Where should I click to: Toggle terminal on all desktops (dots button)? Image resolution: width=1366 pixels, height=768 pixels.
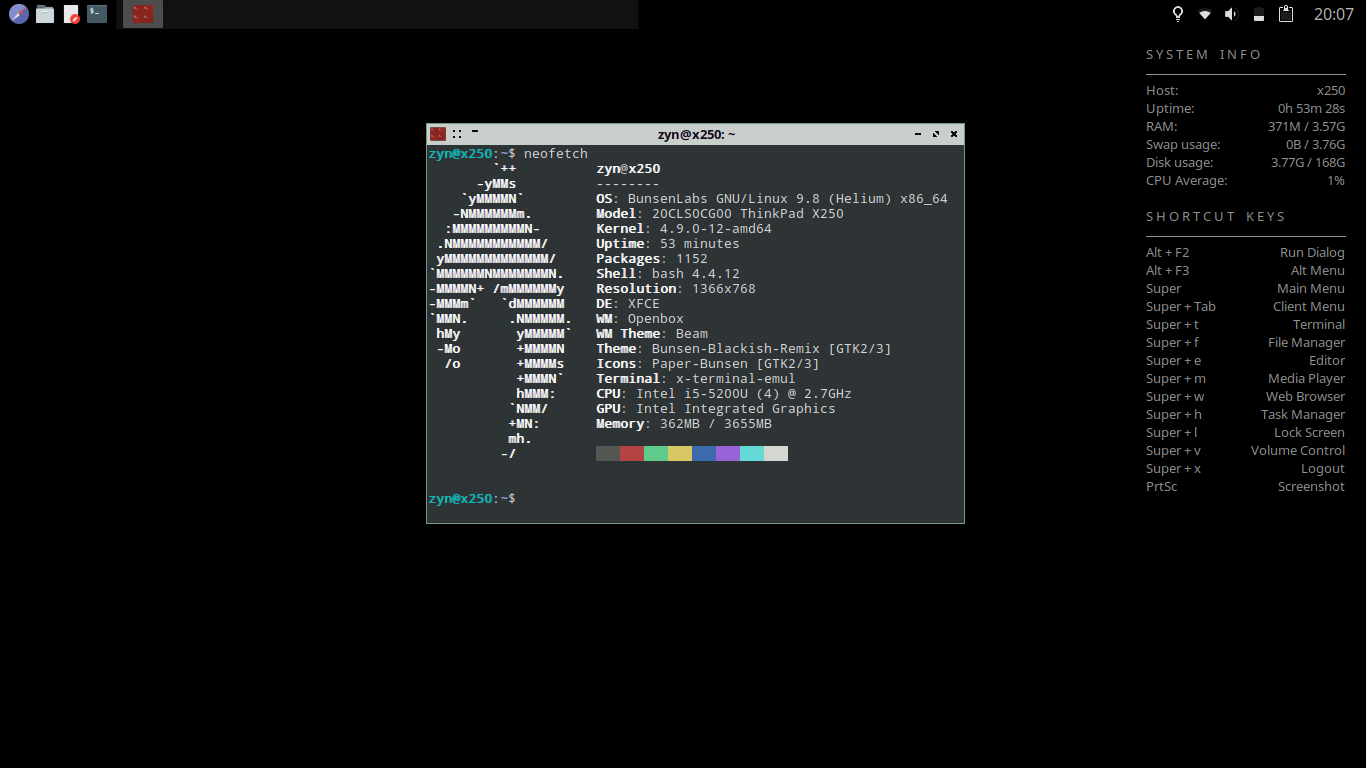coord(457,134)
